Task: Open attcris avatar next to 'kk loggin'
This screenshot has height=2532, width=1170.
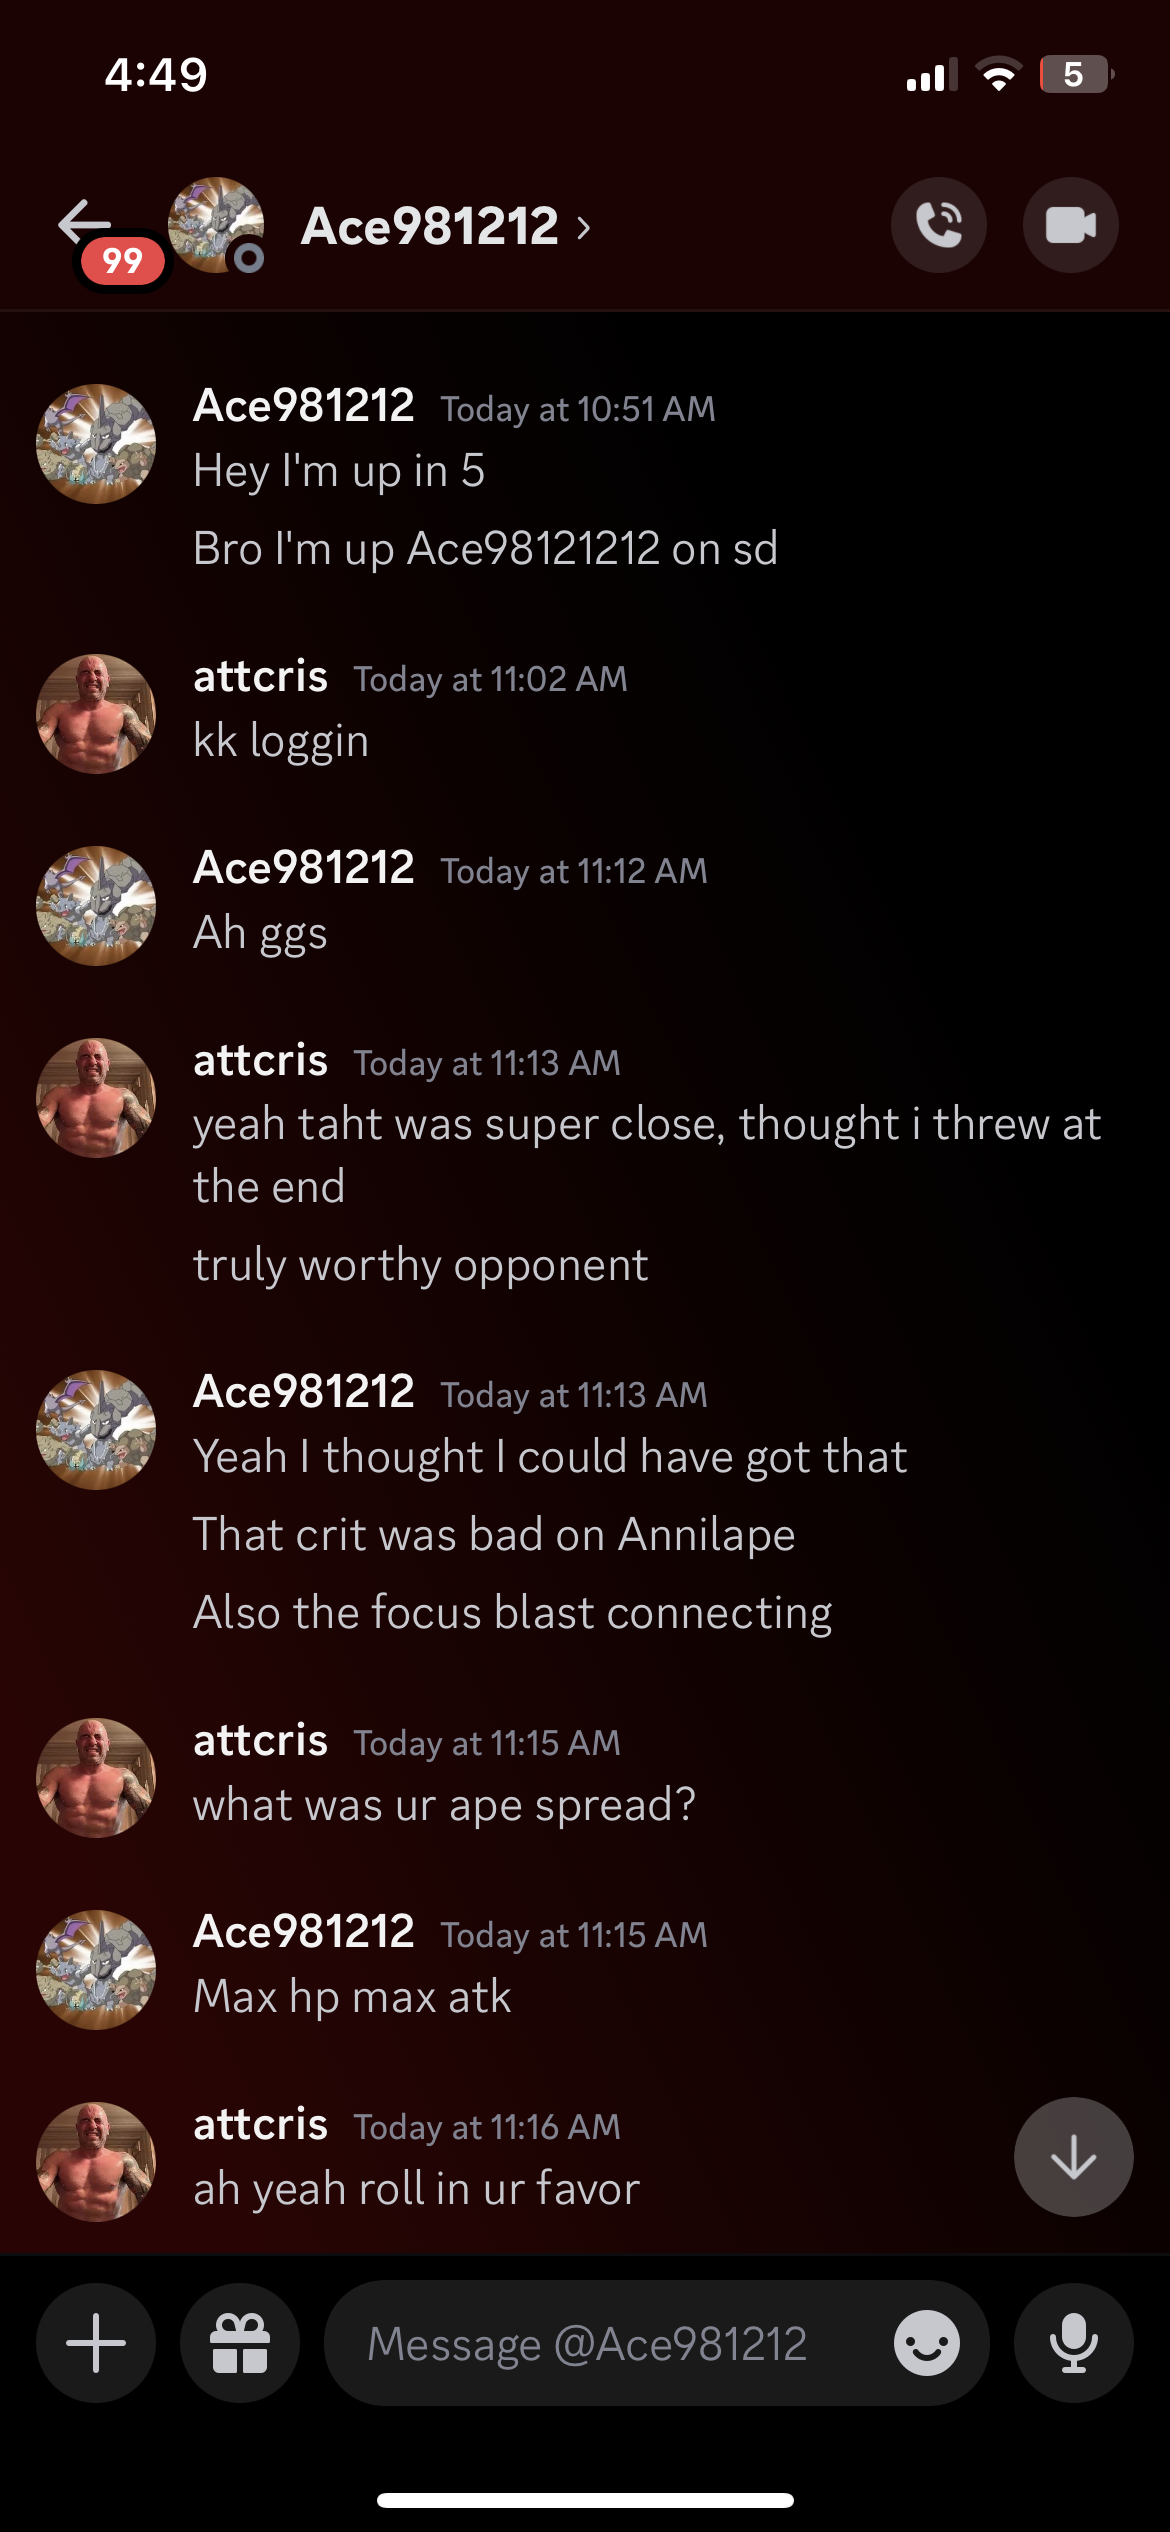Action: 96,714
